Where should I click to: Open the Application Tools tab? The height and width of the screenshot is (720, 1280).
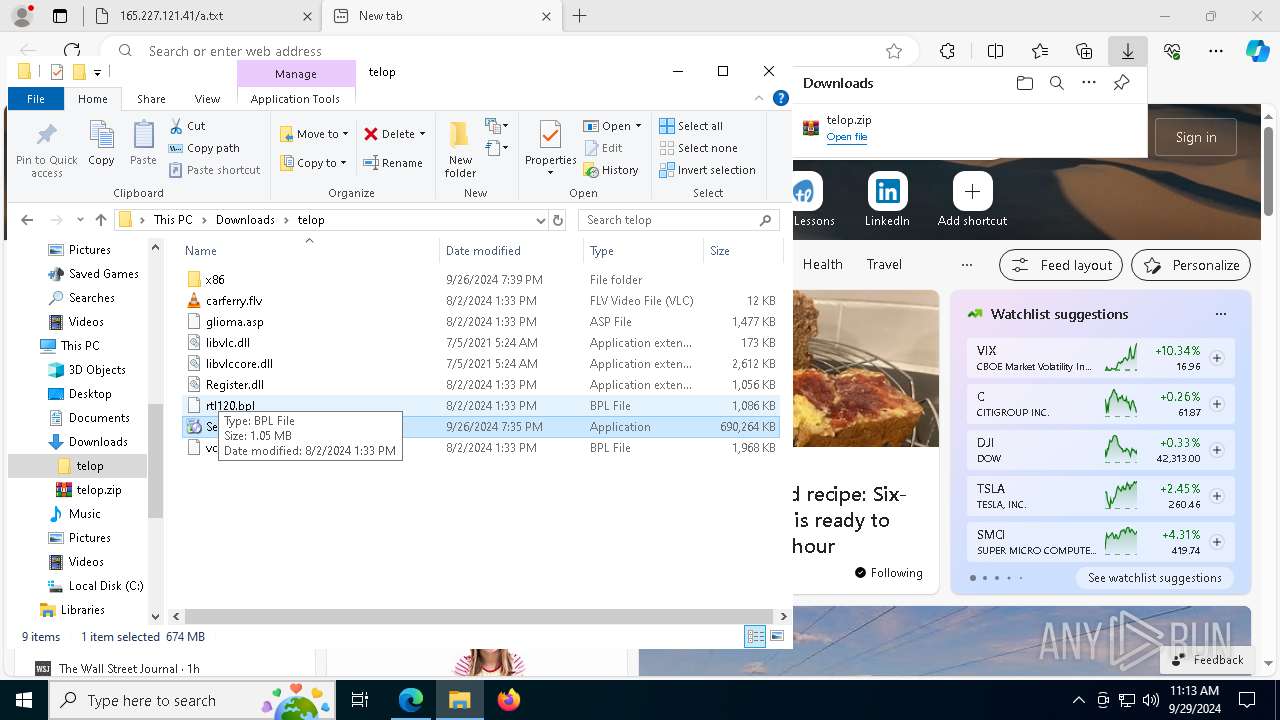295,99
